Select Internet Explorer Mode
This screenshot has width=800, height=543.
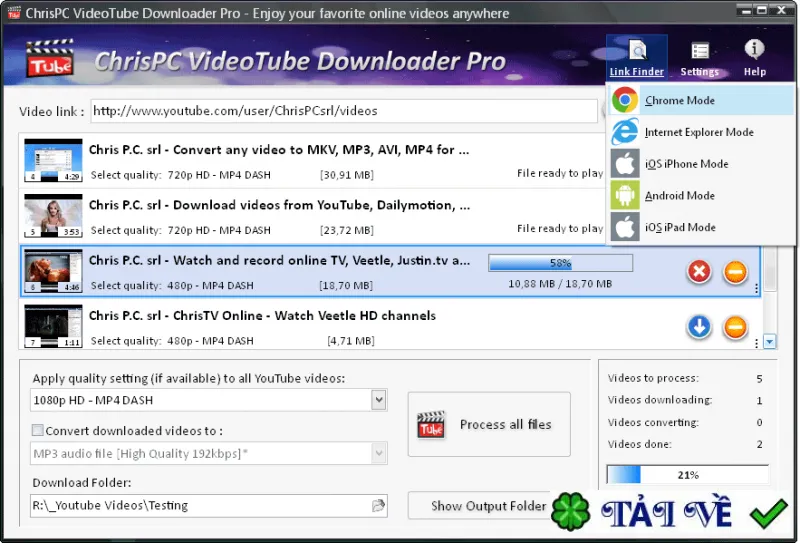702,132
